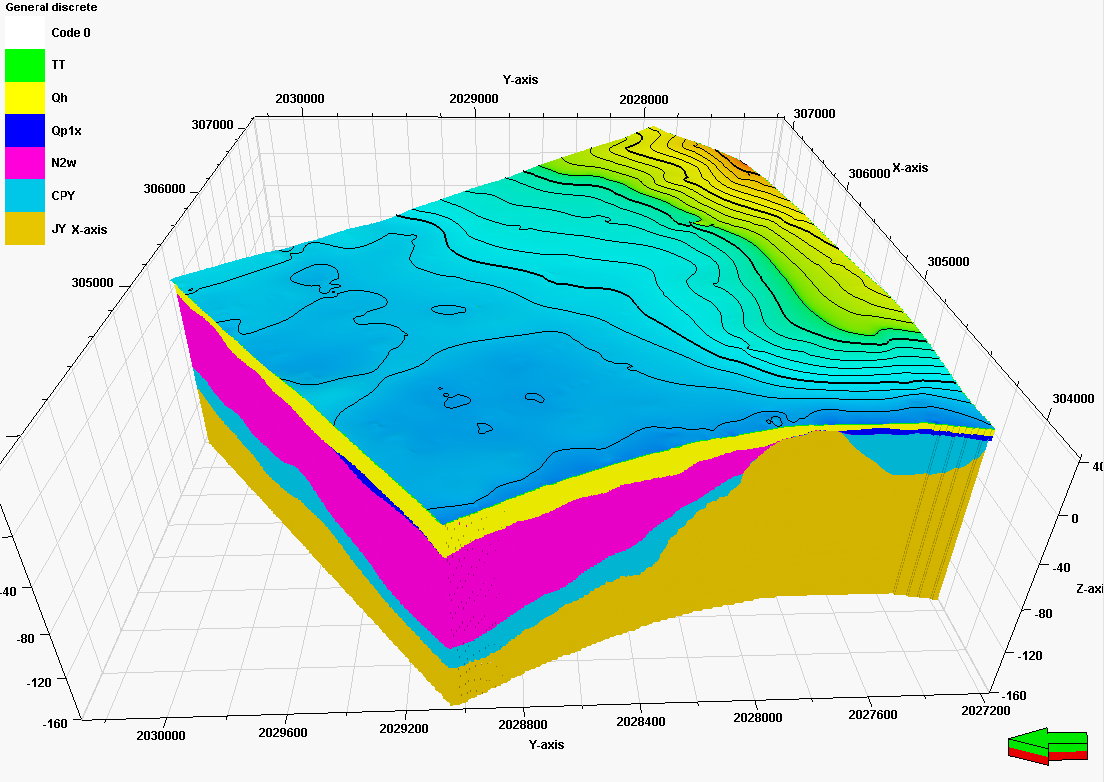
Task: Click the Y-axis title above the model
Action: pos(520,79)
